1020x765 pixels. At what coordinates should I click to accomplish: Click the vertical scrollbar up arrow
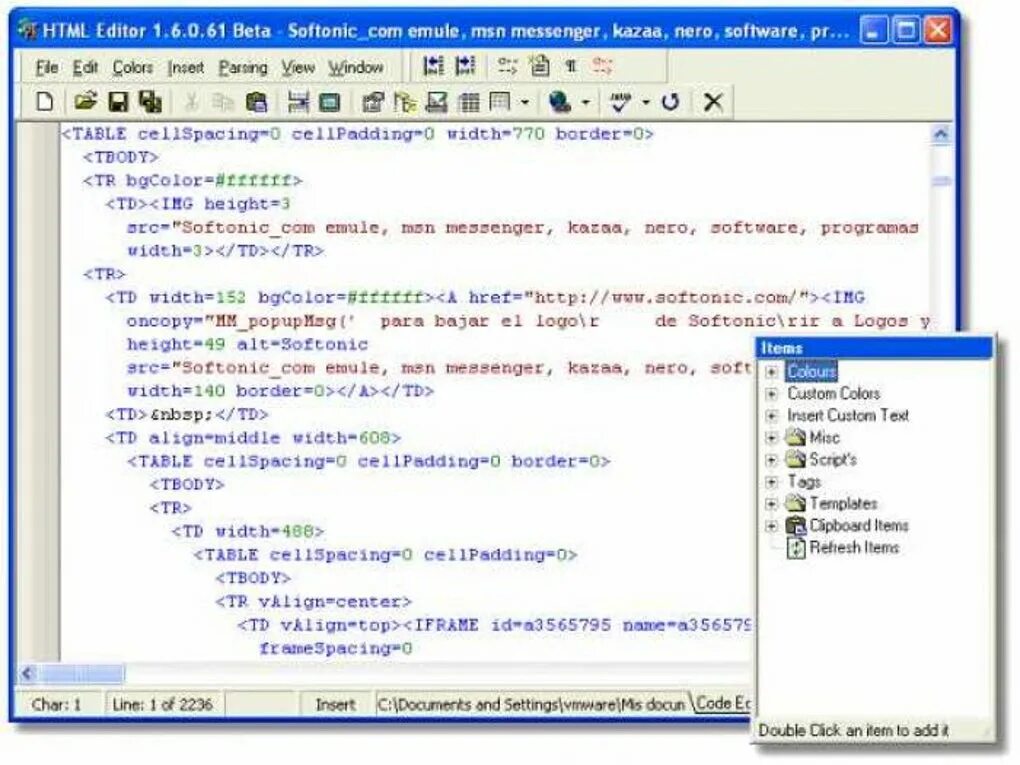tap(941, 135)
